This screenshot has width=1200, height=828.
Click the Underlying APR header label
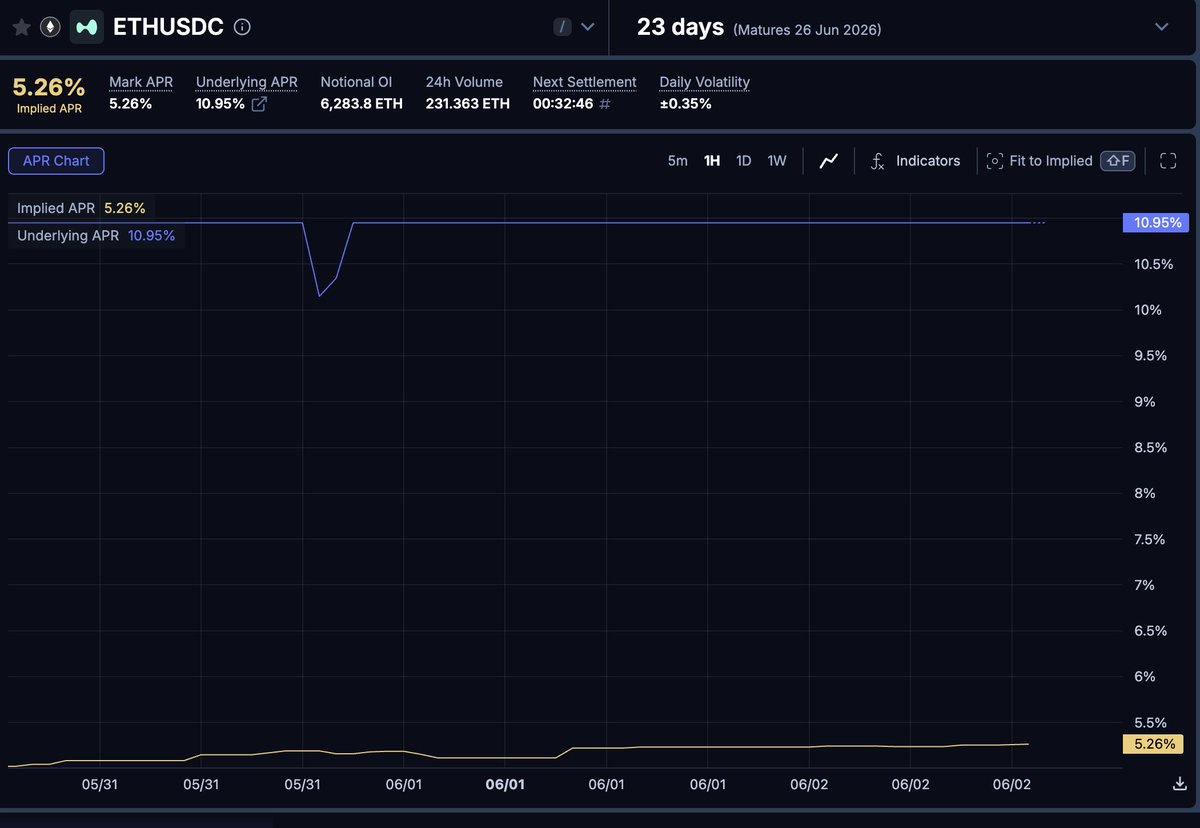[x=247, y=82]
